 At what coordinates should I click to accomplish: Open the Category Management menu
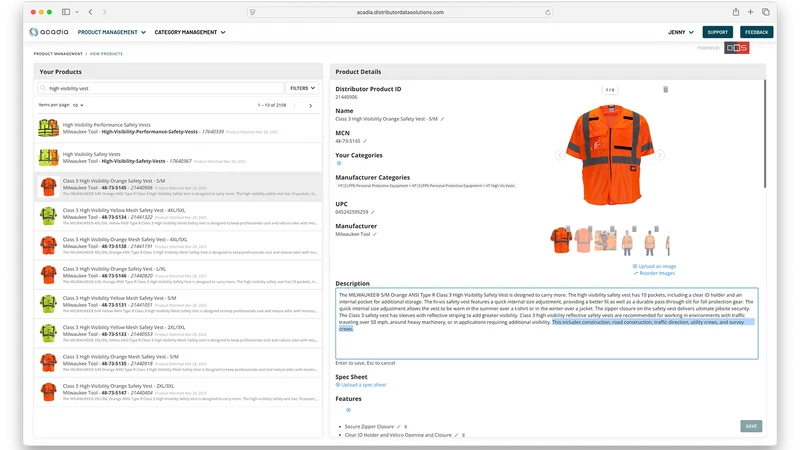coord(190,32)
